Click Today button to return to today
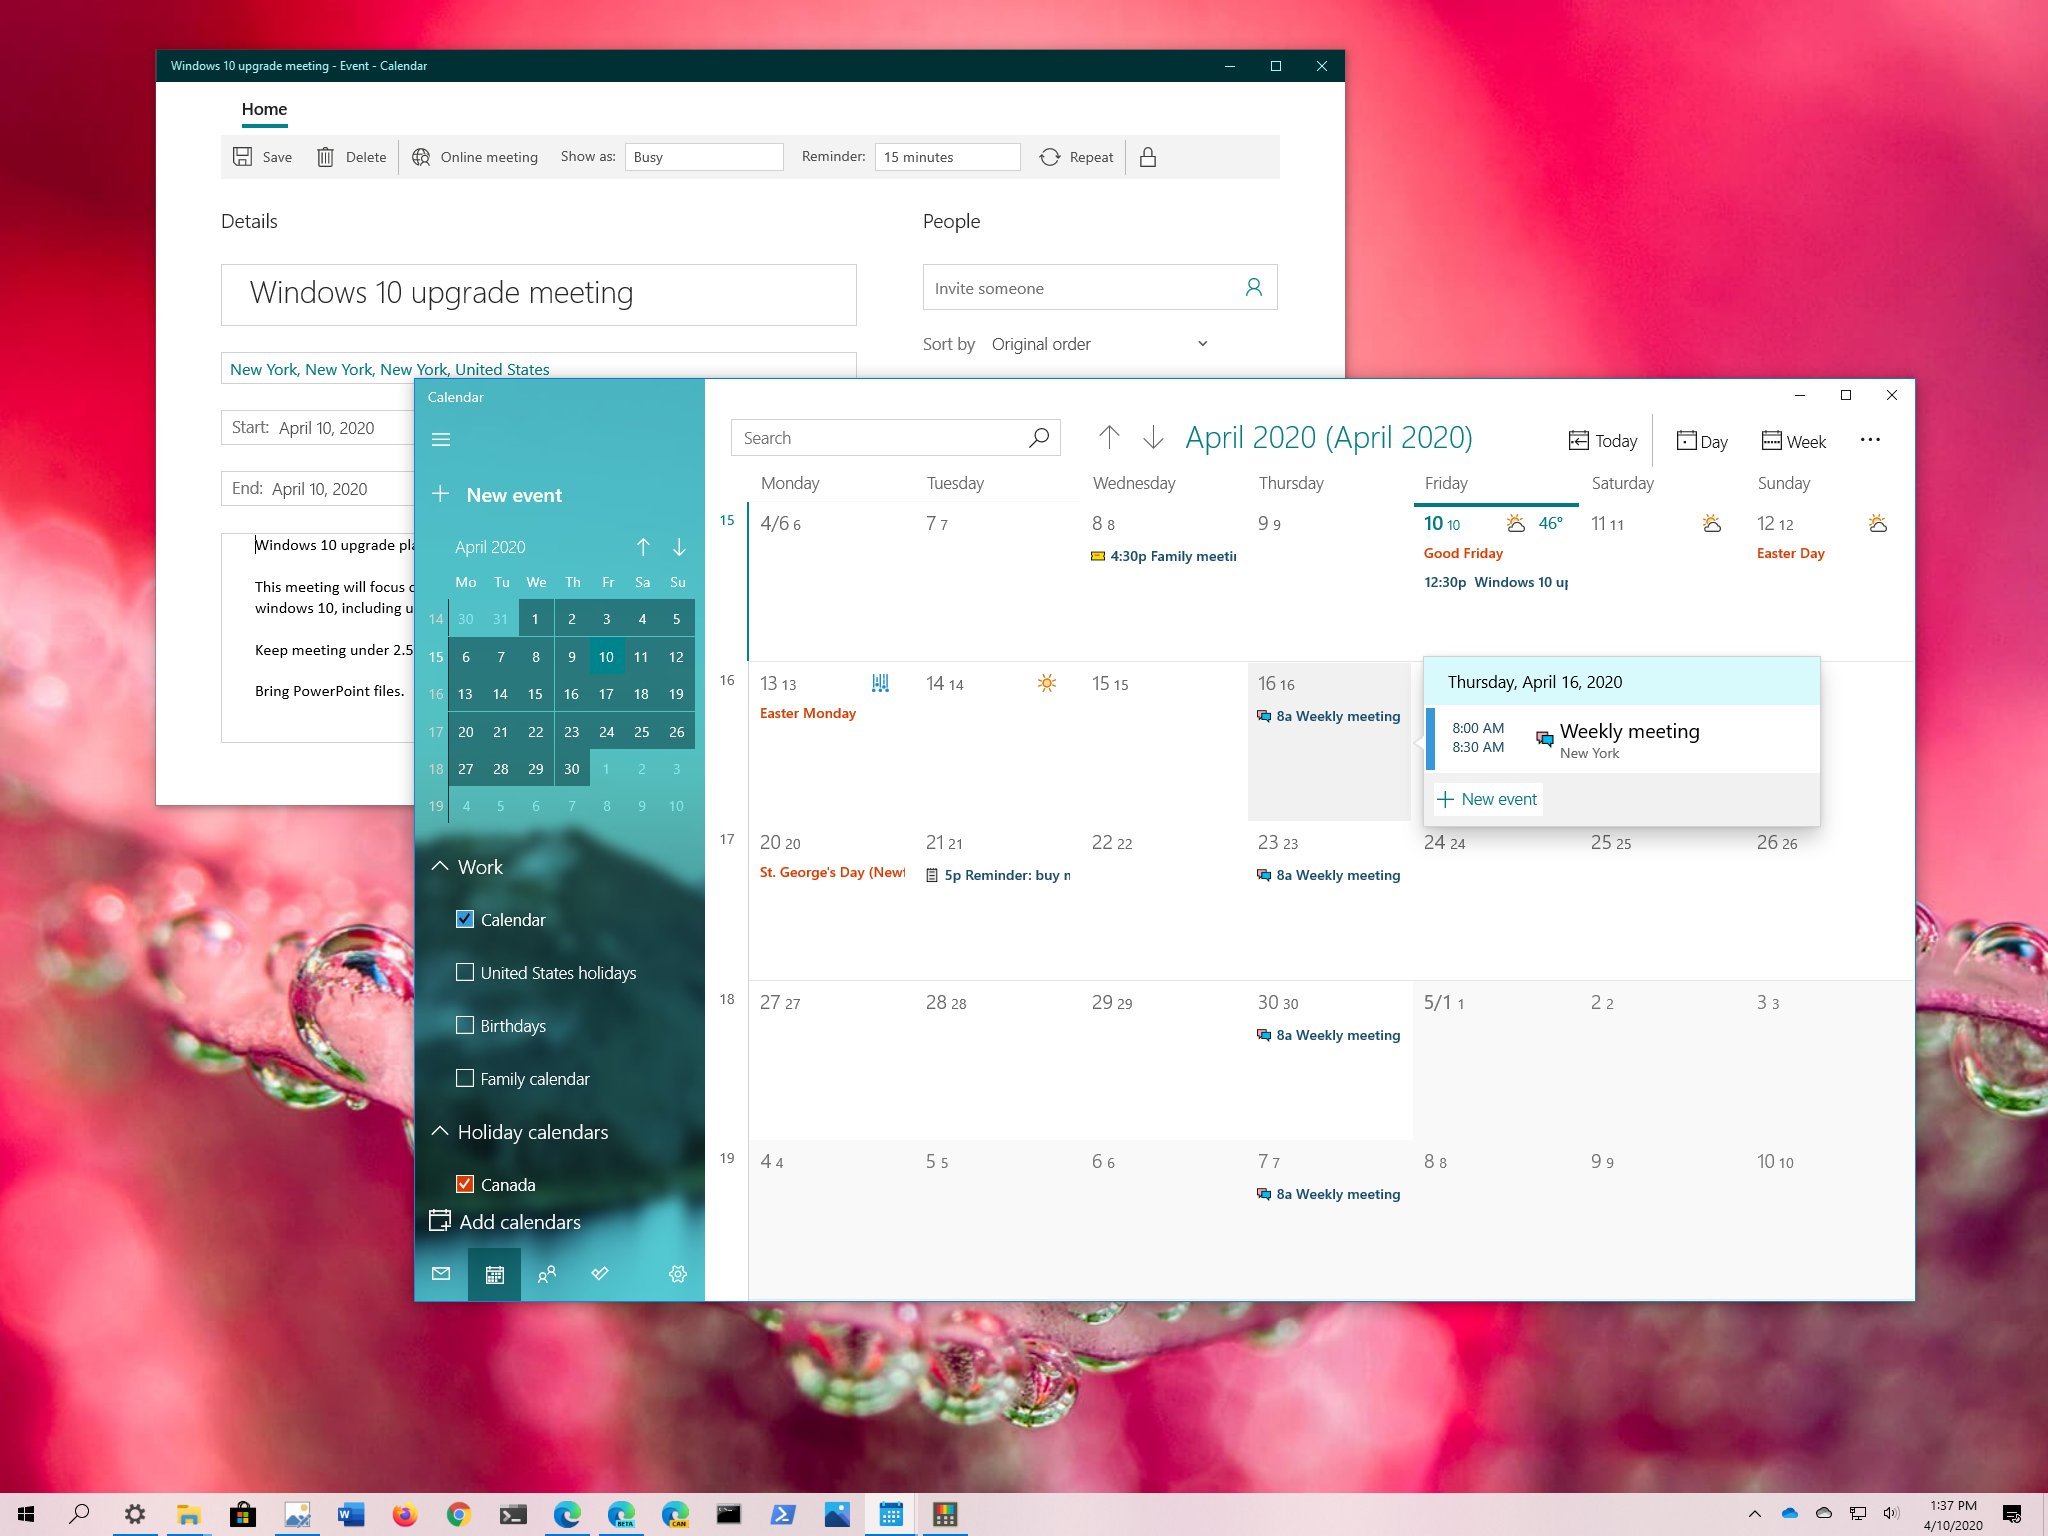This screenshot has height=1536, width=2048. click(x=1601, y=439)
